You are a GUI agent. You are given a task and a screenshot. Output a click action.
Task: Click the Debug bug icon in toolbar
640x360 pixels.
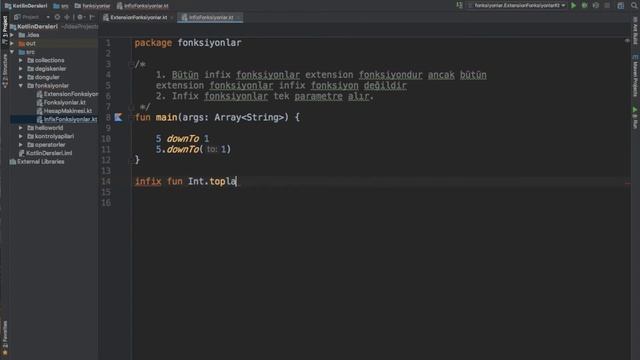tap(584, 6)
